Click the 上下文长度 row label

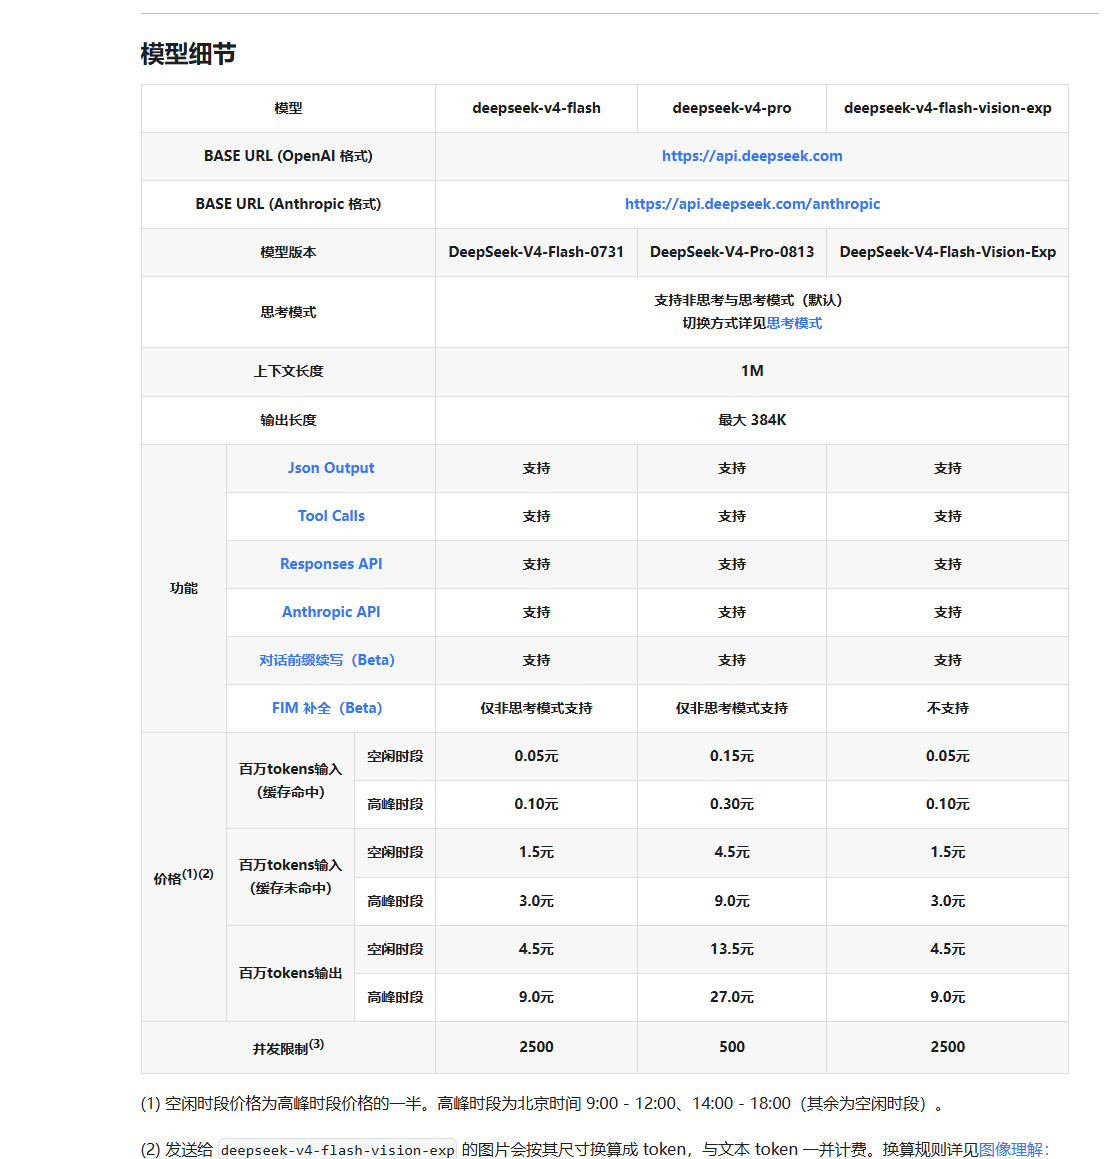pyautogui.click(x=288, y=371)
